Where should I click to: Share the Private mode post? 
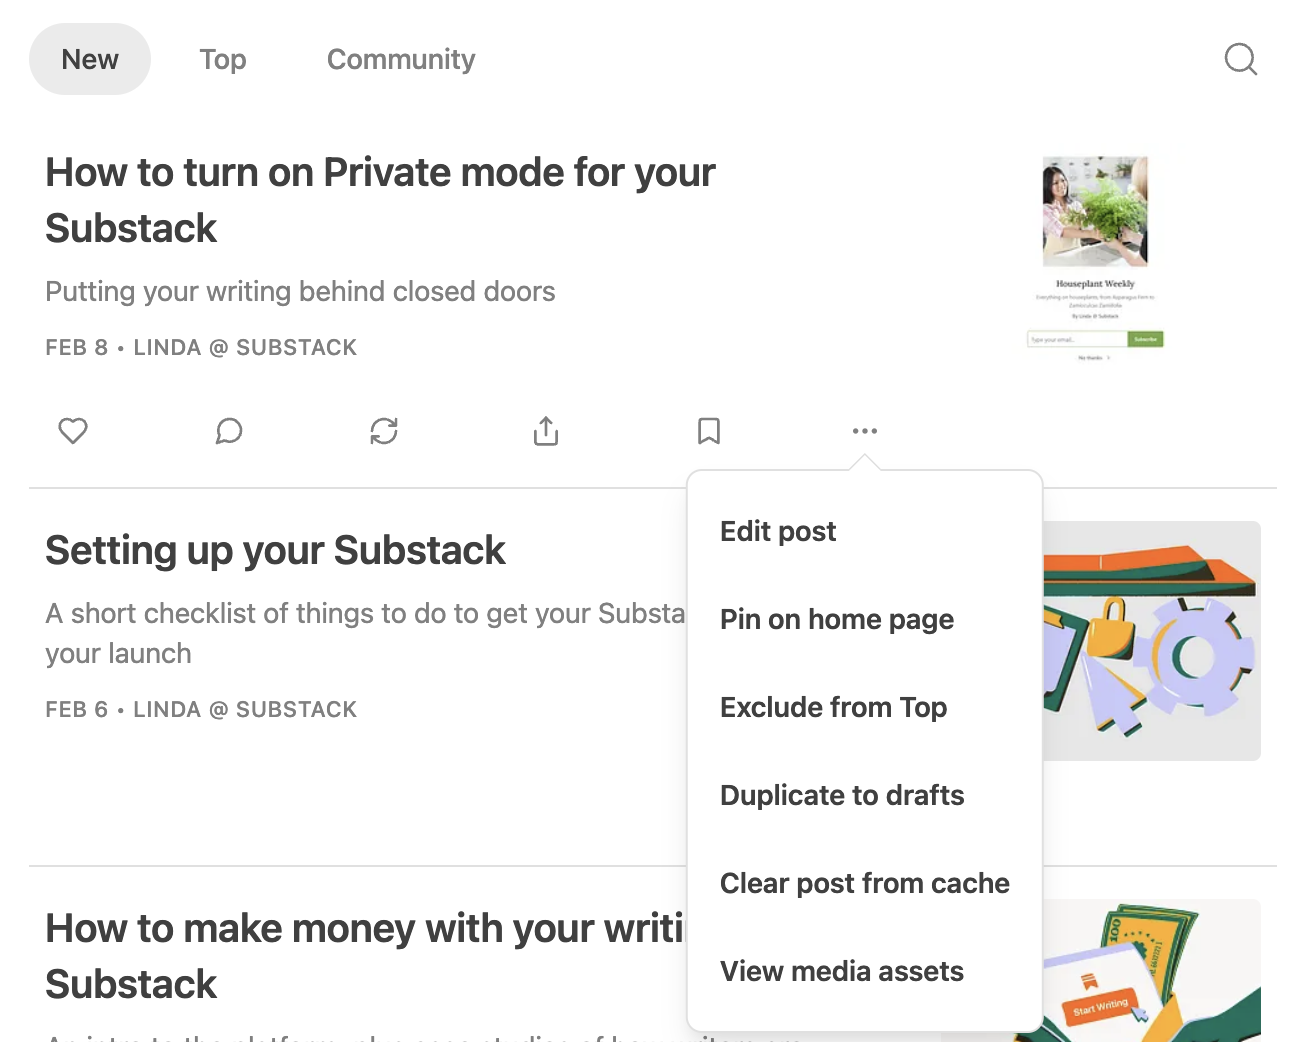tap(546, 431)
